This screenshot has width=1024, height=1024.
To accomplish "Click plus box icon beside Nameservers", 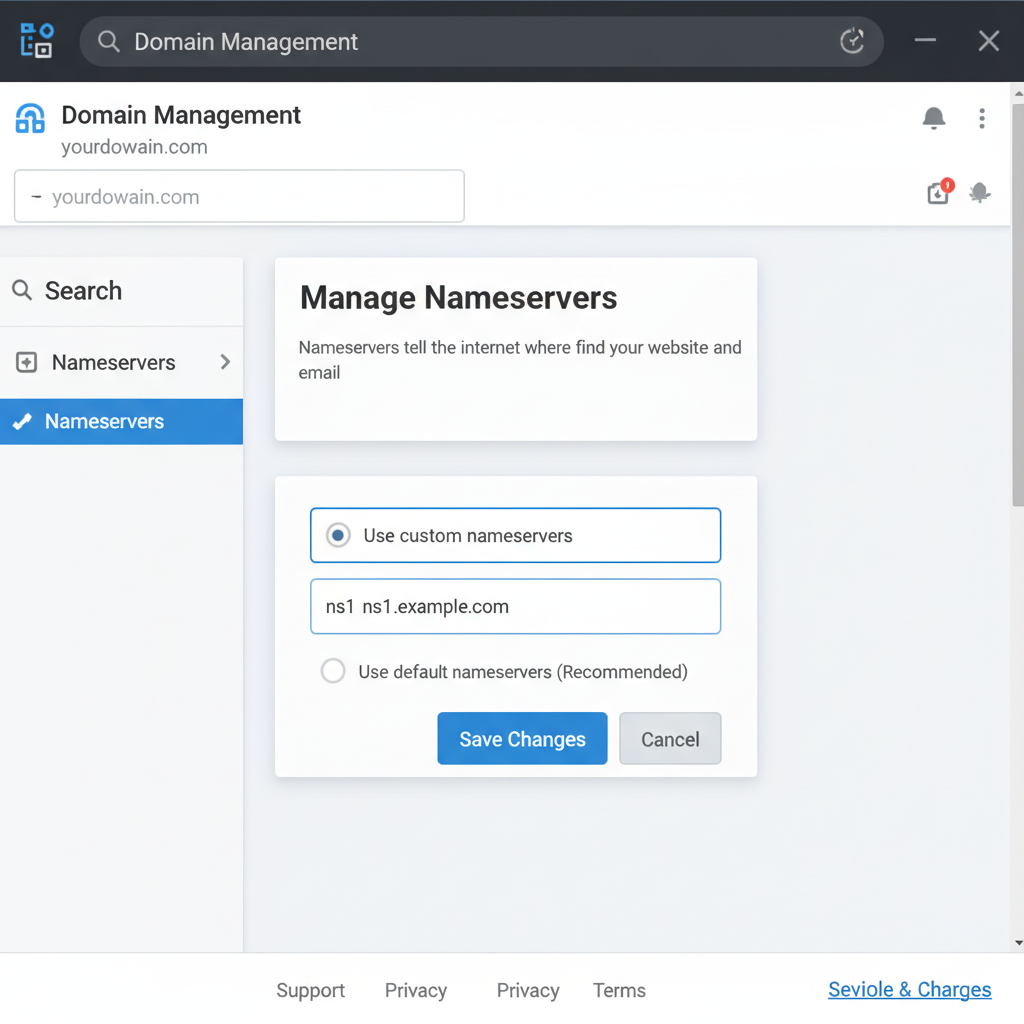I will click(x=26, y=362).
